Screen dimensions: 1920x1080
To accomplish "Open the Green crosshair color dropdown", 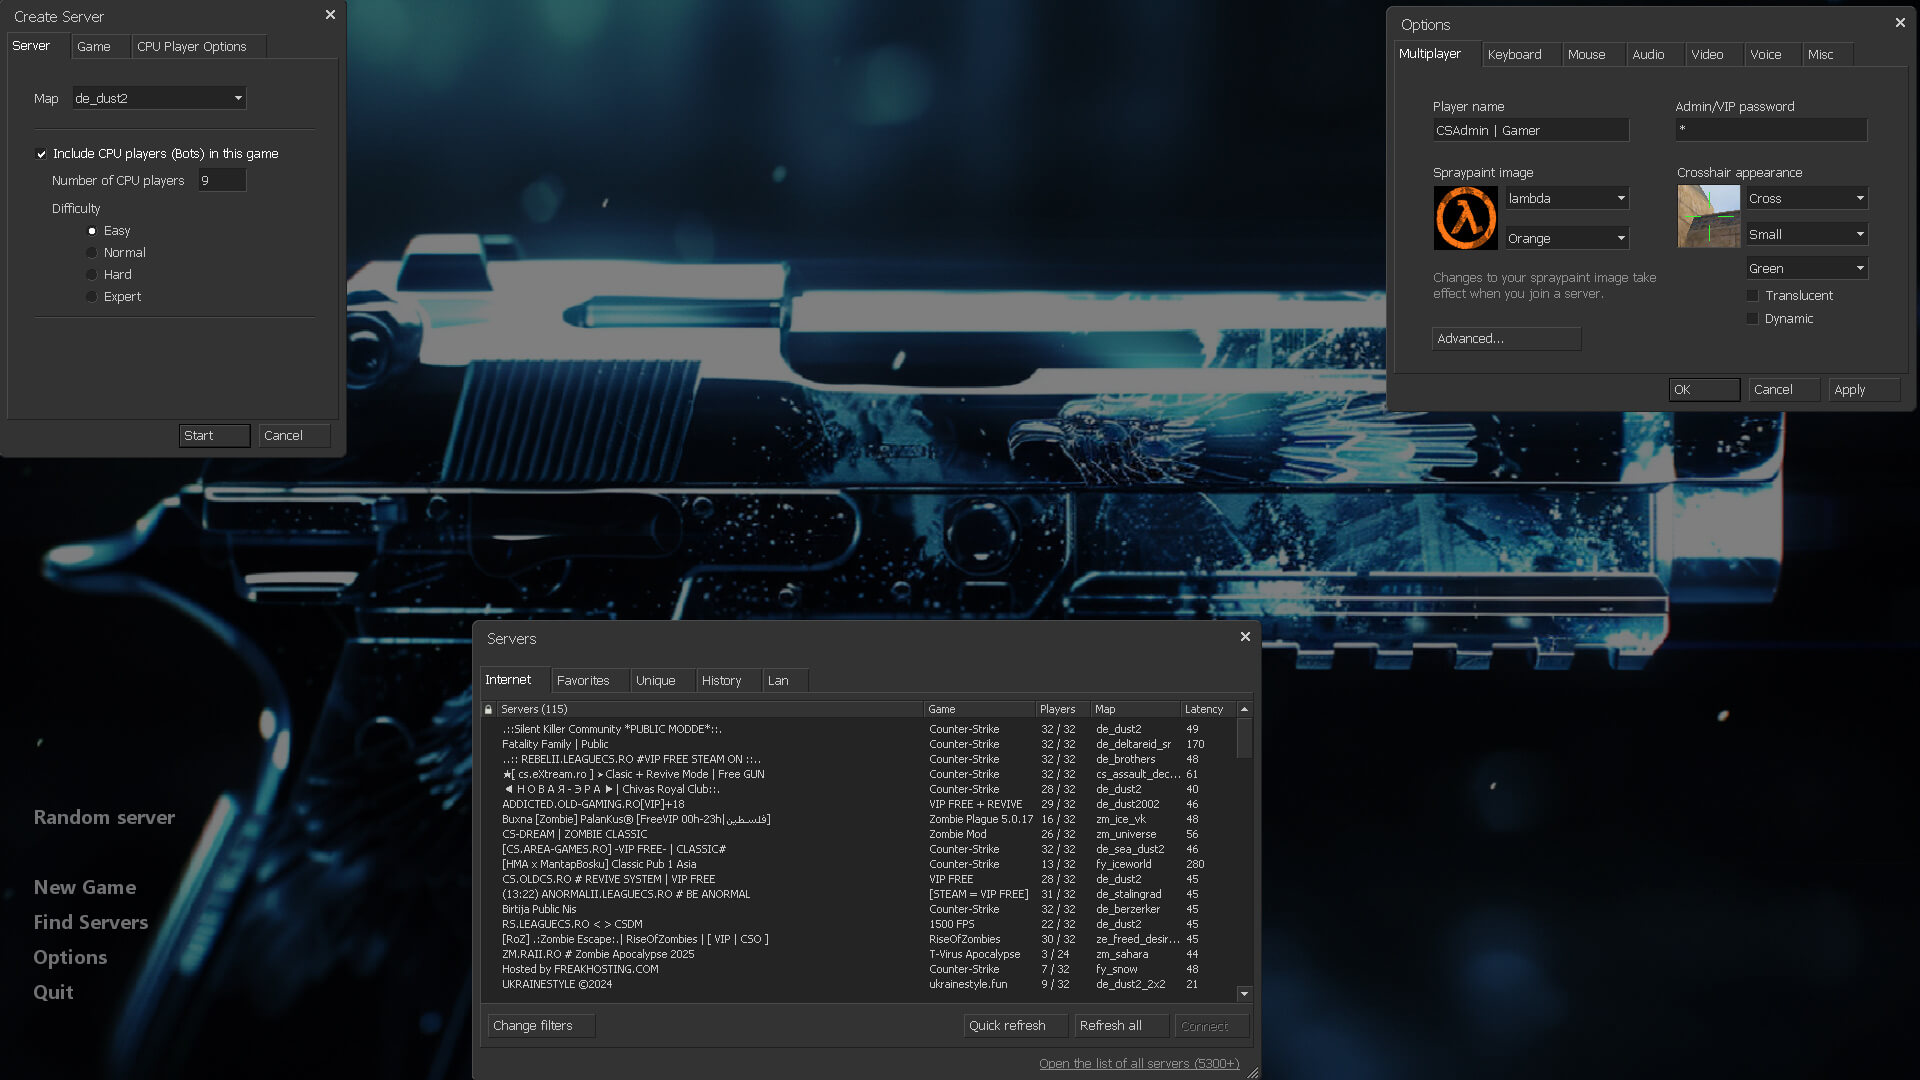I will (x=1807, y=268).
